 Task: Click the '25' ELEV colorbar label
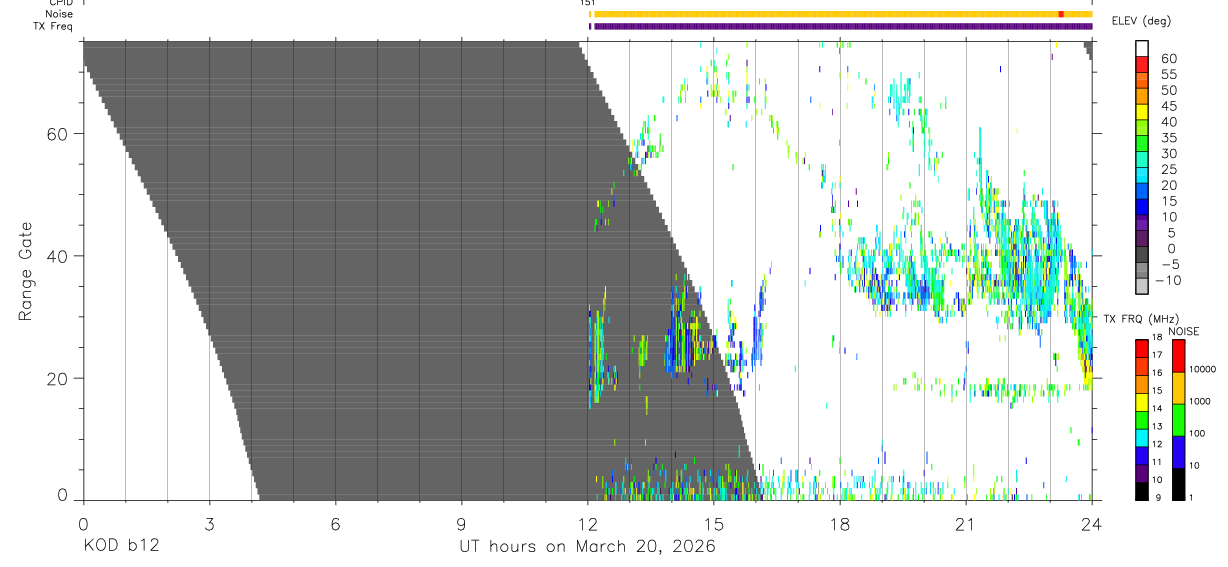tap(1168, 170)
